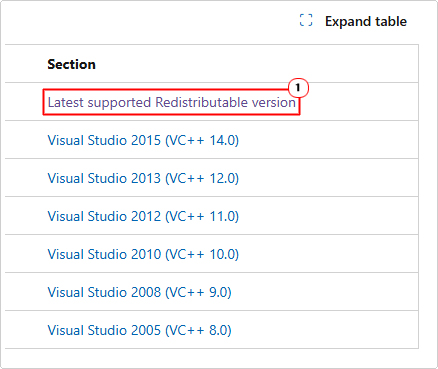Follow Visual Studio 2010 (VC++ 10.0) link

143,254
